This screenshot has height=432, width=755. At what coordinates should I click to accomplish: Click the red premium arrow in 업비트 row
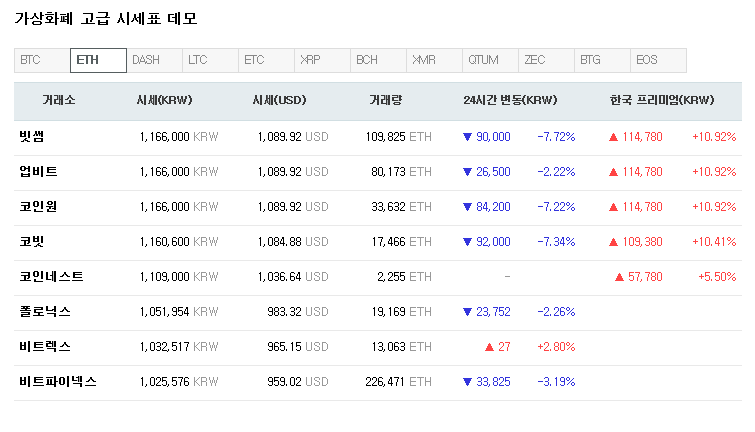point(613,172)
